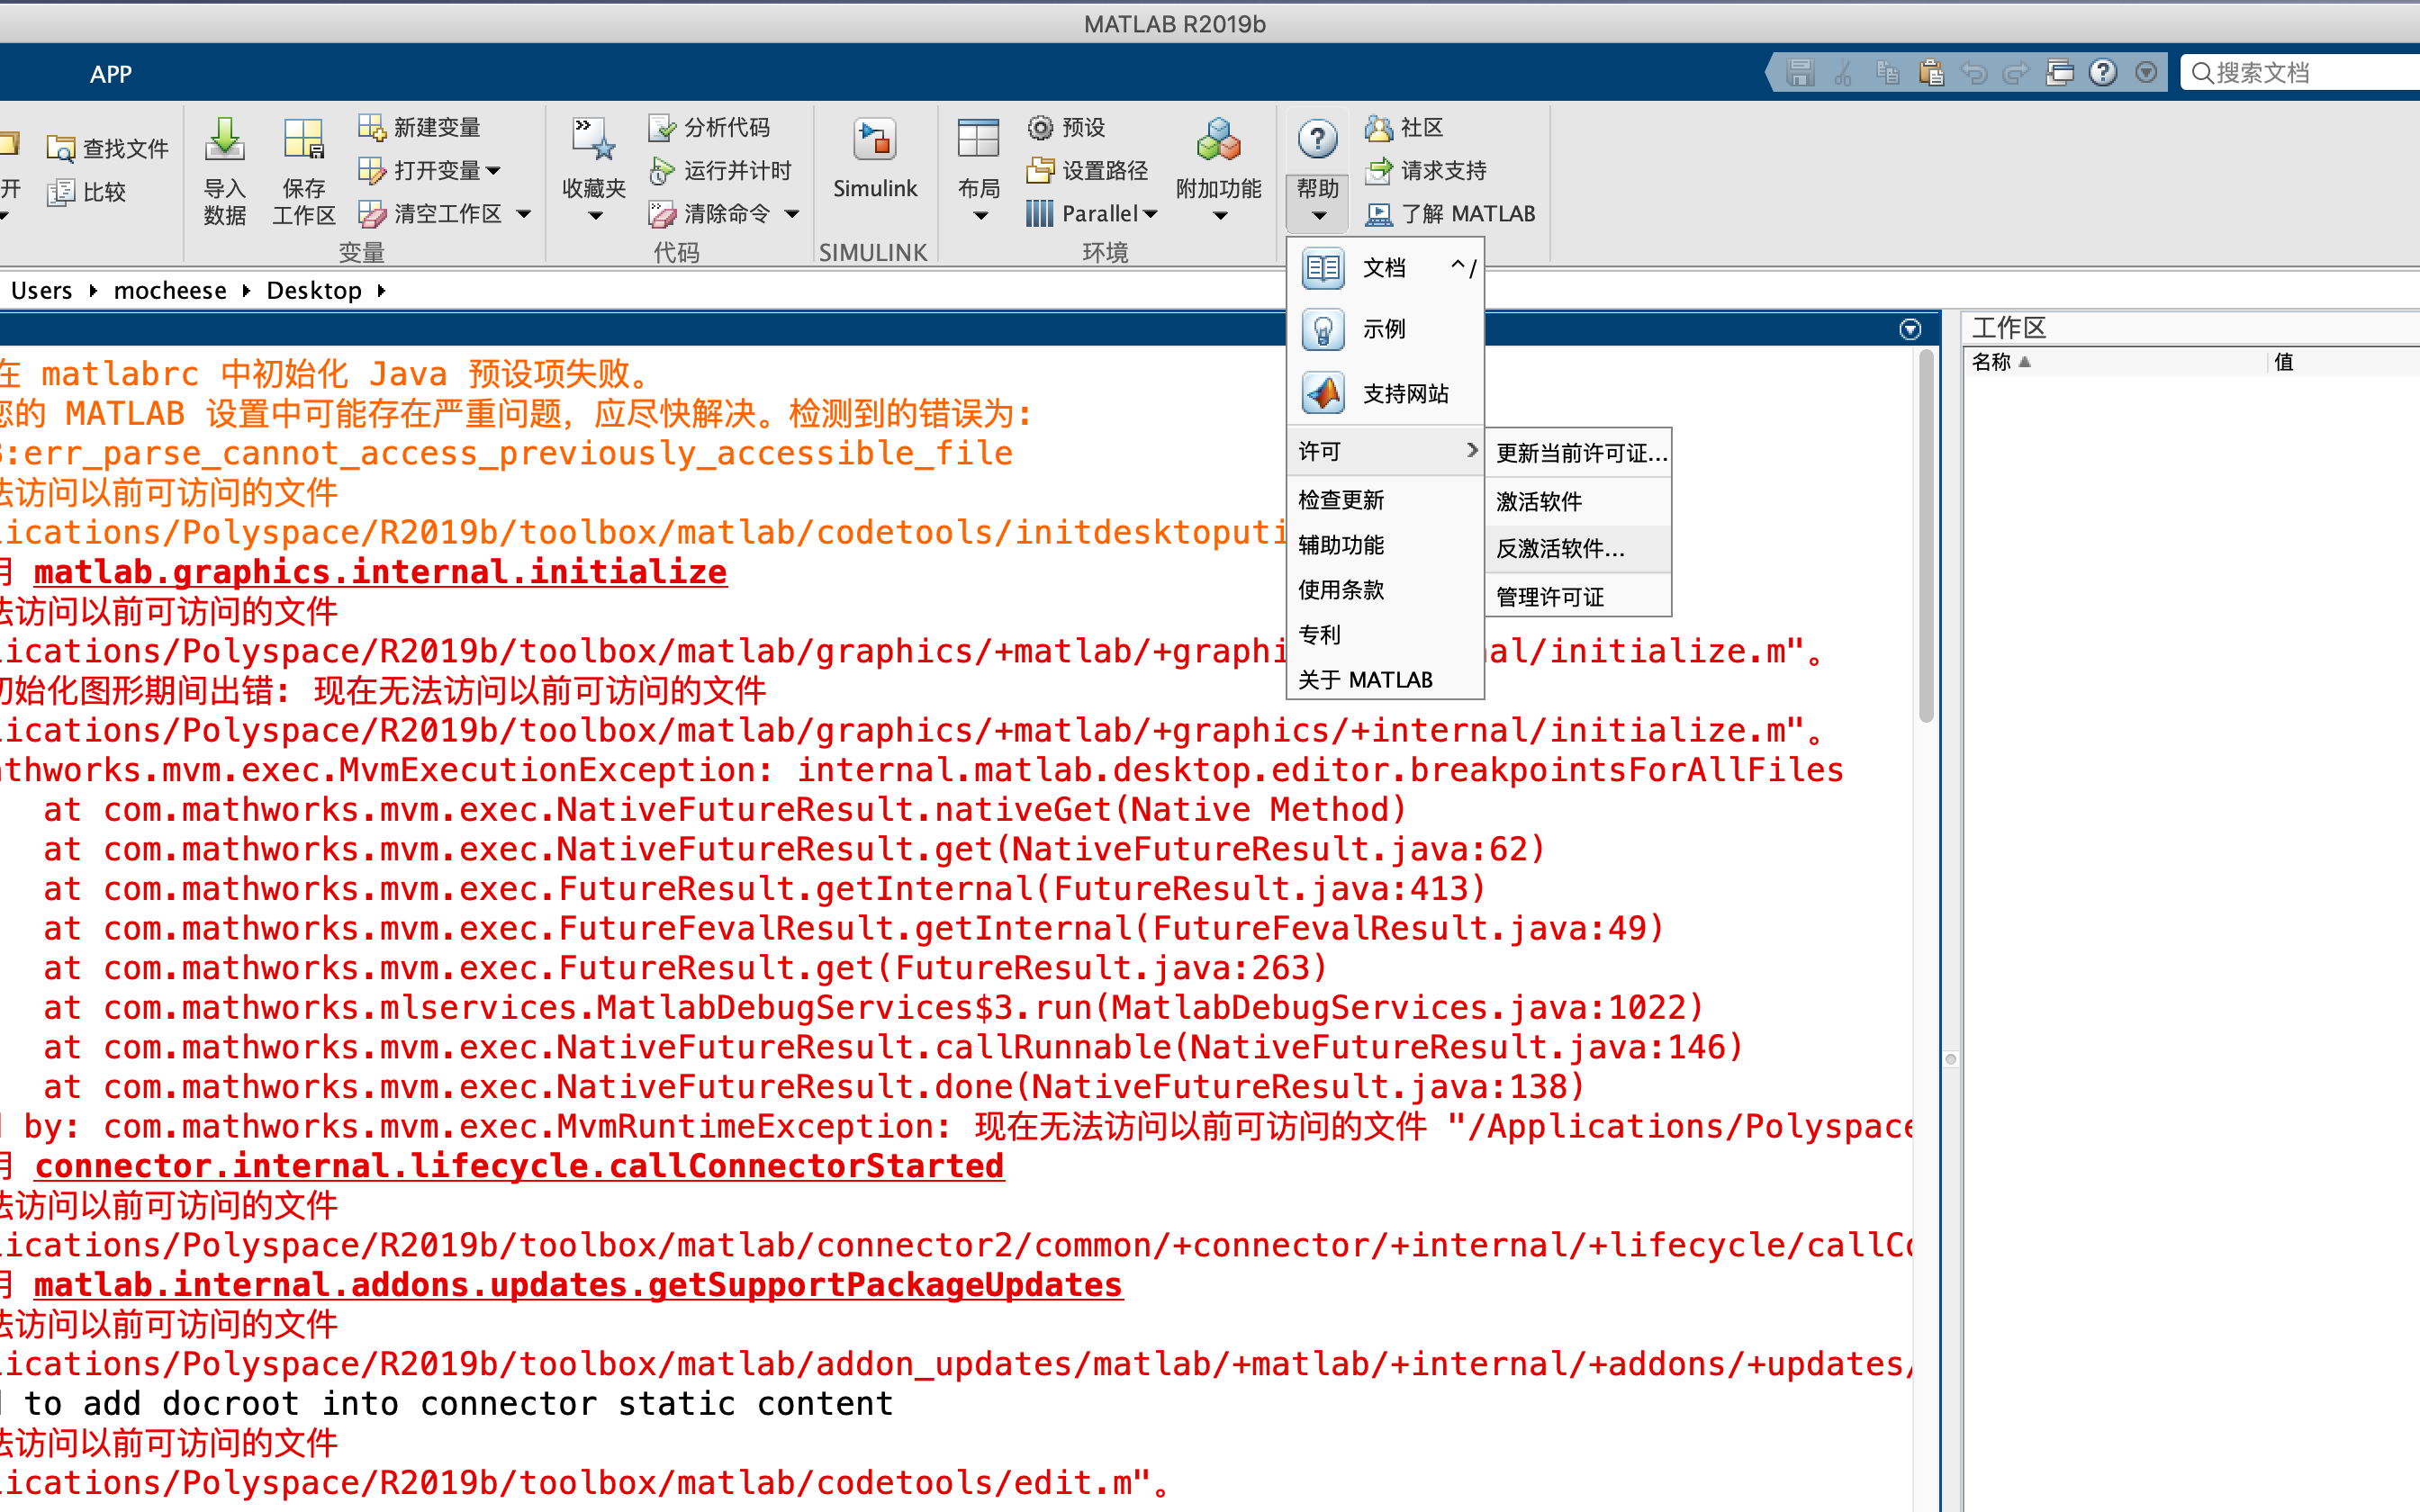Expand the Open Variable (打开变量) dropdown
This screenshot has width=2420, height=1512.
pyautogui.click(x=494, y=171)
